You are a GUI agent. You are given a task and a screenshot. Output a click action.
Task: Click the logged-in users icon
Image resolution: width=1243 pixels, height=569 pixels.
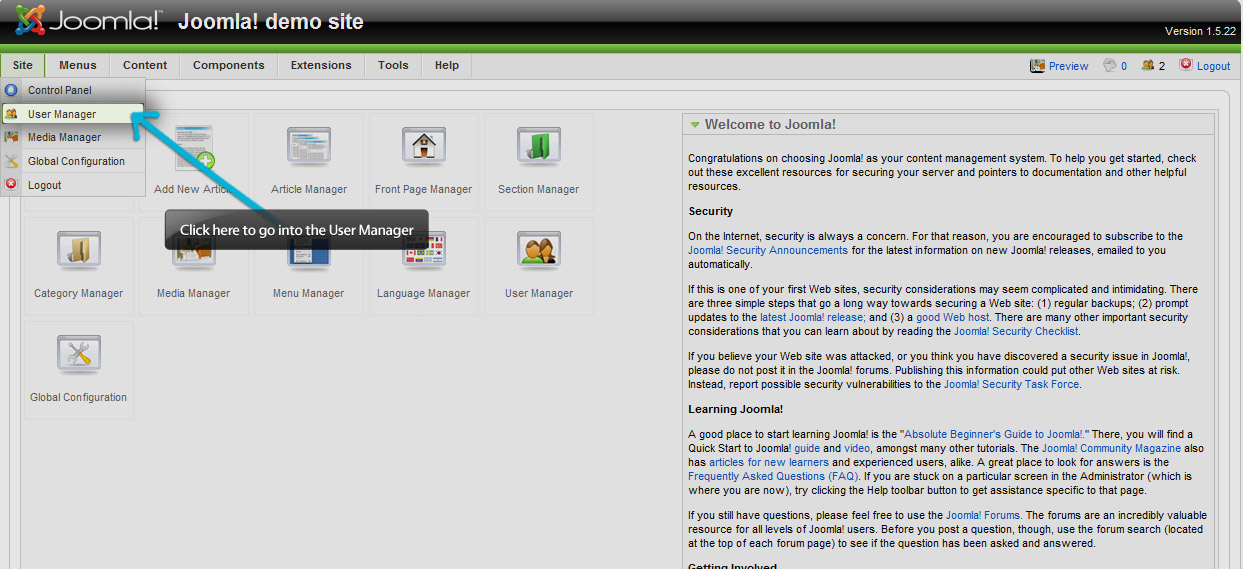pos(1147,65)
